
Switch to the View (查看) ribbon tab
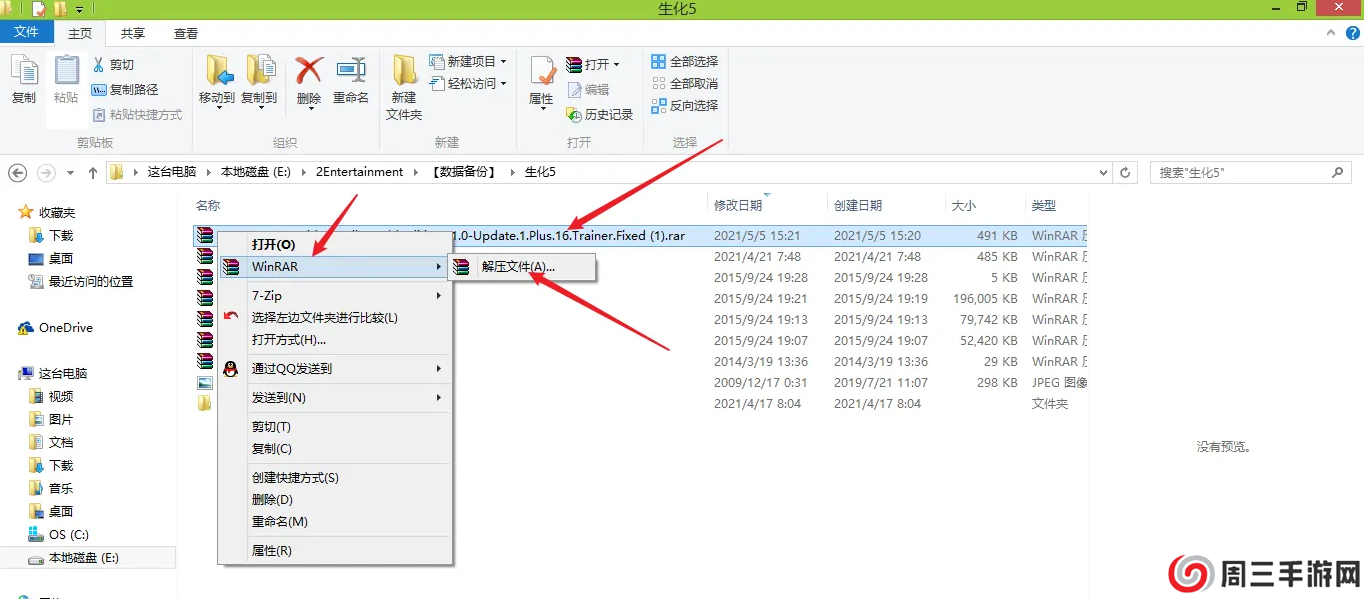click(186, 33)
